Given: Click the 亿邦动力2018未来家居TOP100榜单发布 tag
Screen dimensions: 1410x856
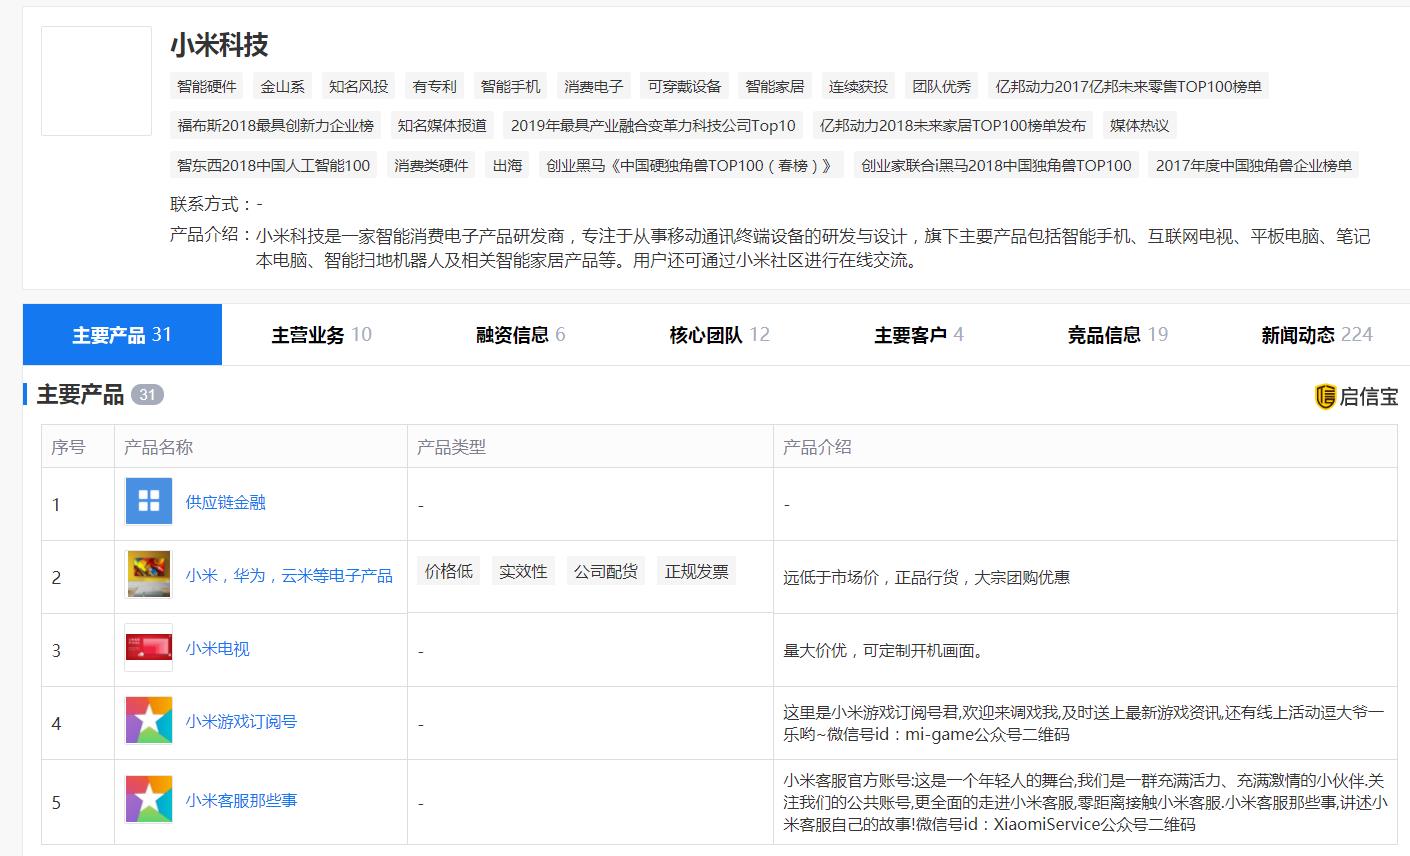Looking at the screenshot, I should click(x=953, y=125).
